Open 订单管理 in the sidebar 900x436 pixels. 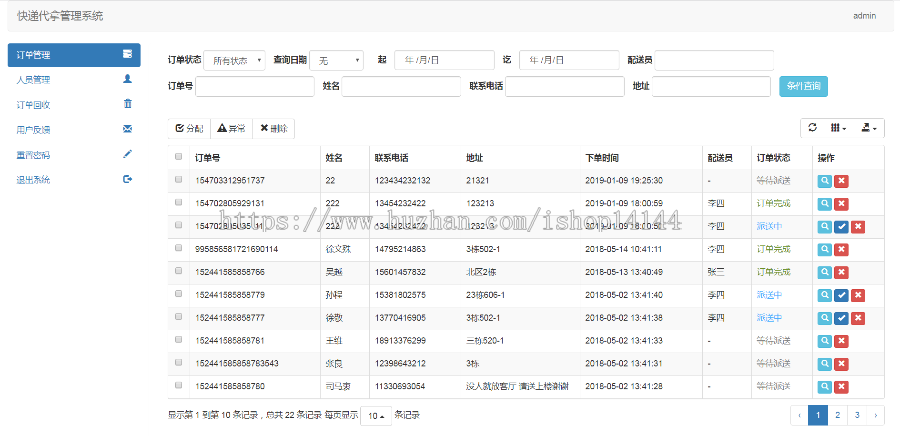tap(74, 55)
